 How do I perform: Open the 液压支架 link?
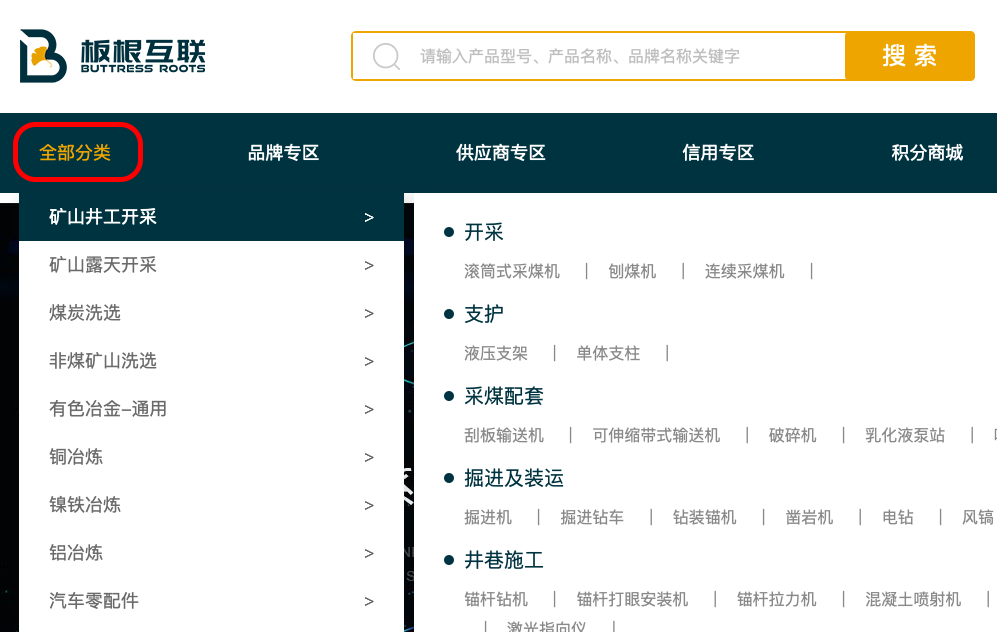pos(495,353)
